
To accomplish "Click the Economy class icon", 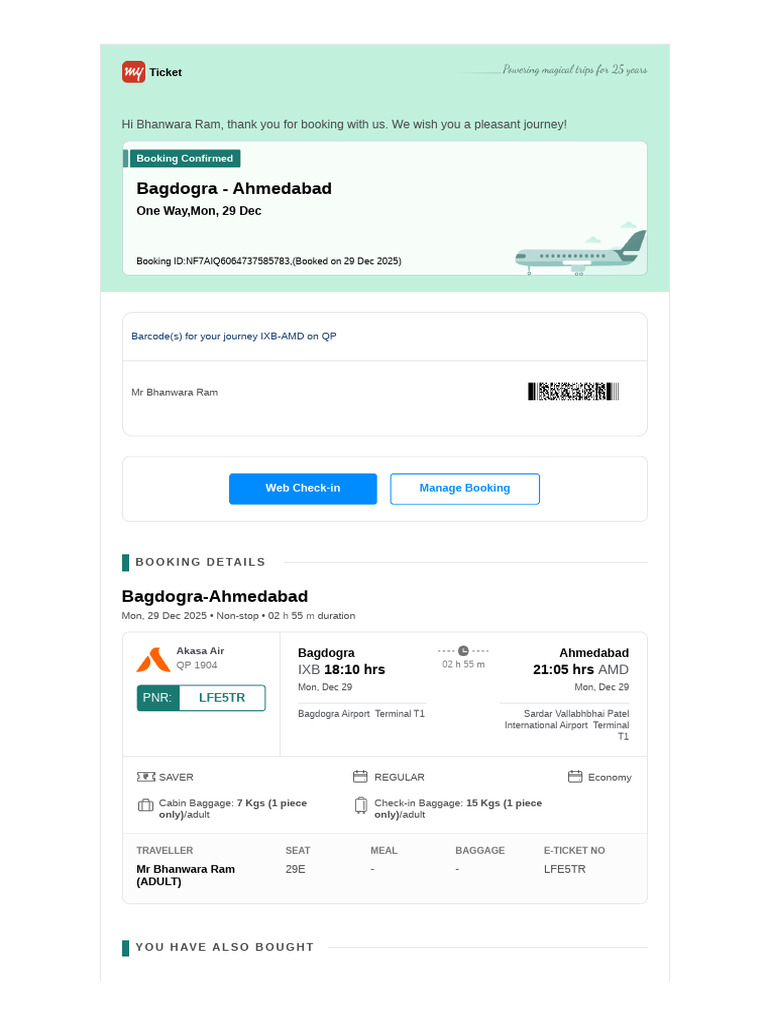I will (575, 776).
